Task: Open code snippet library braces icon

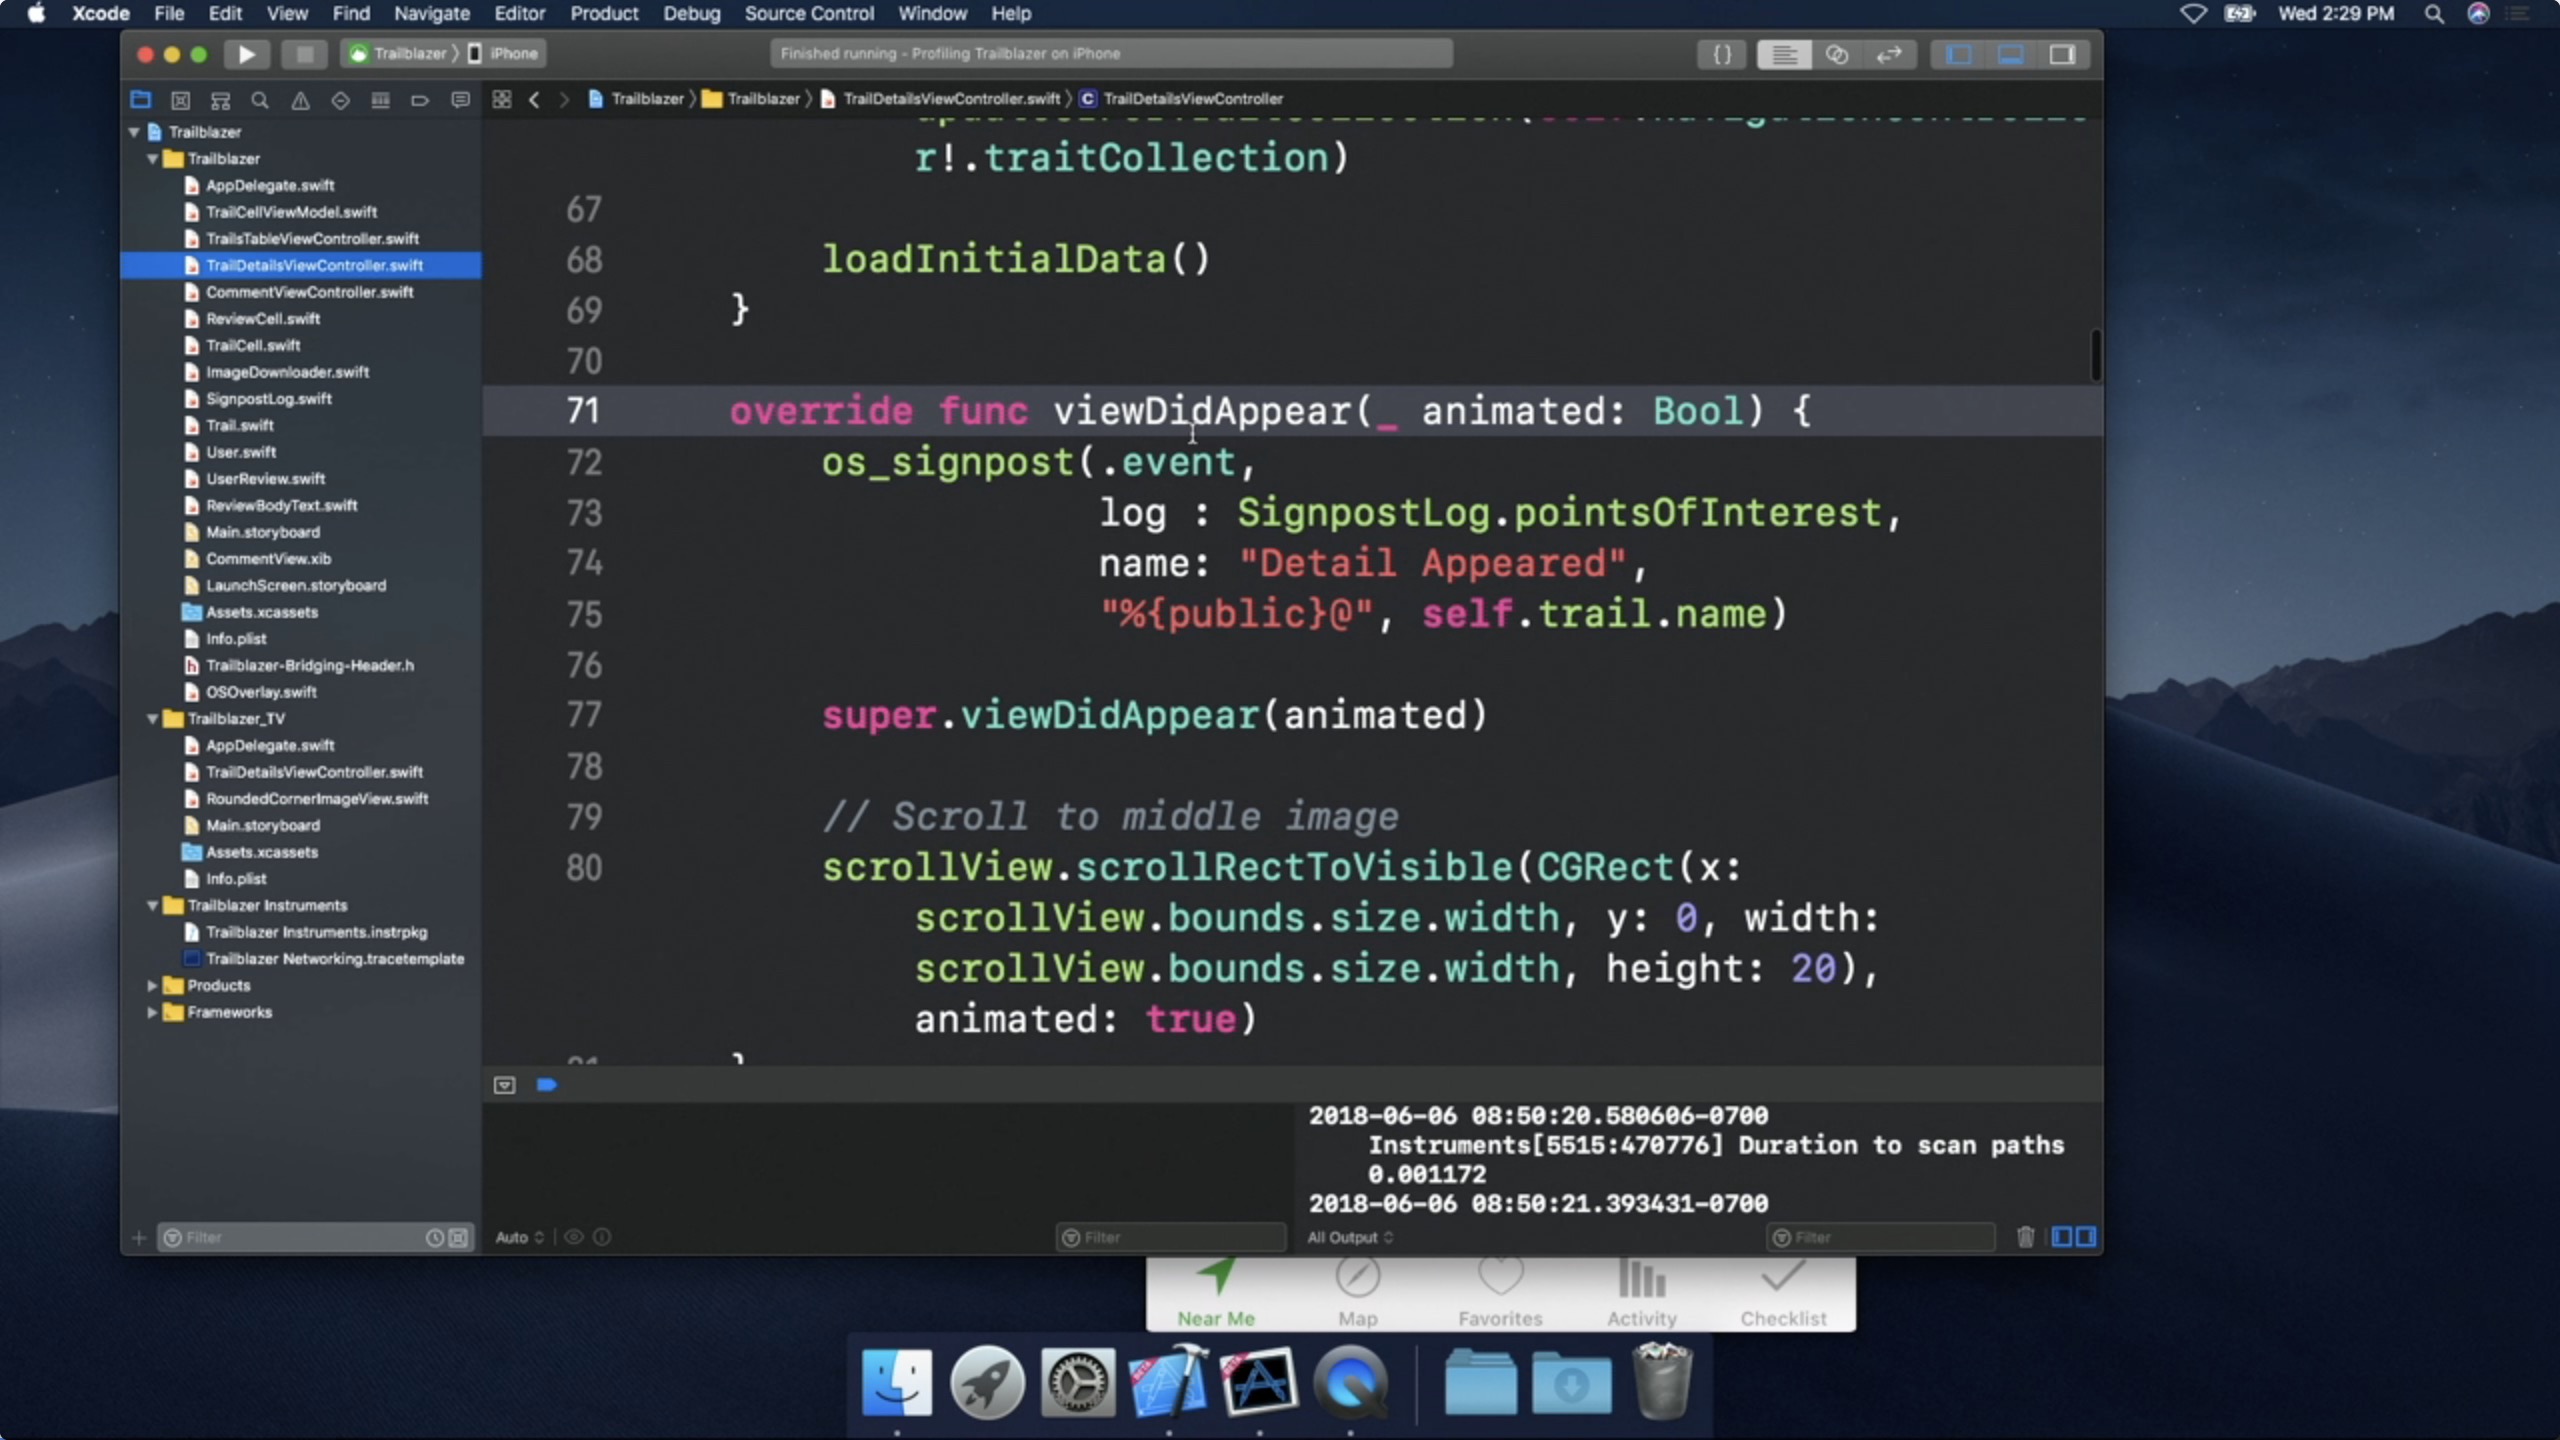Action: pyautogui.click(x=1722, y=54)
